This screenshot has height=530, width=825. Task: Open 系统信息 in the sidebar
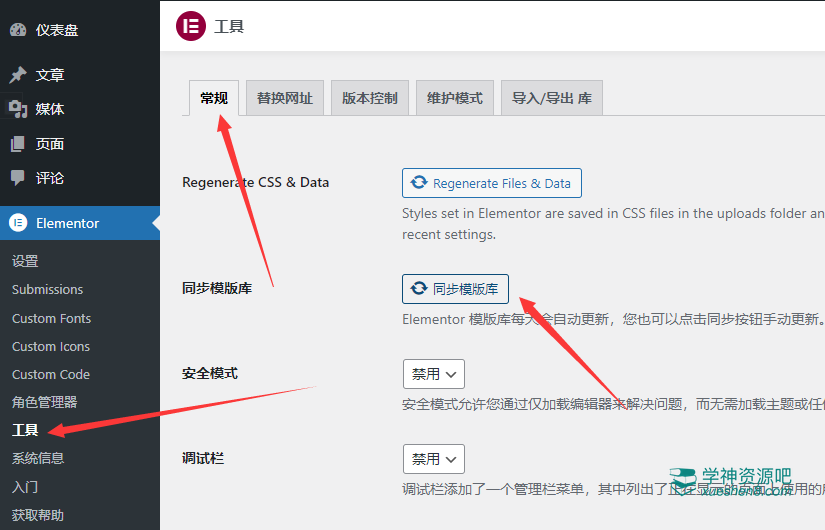click(x=39, y=458)
